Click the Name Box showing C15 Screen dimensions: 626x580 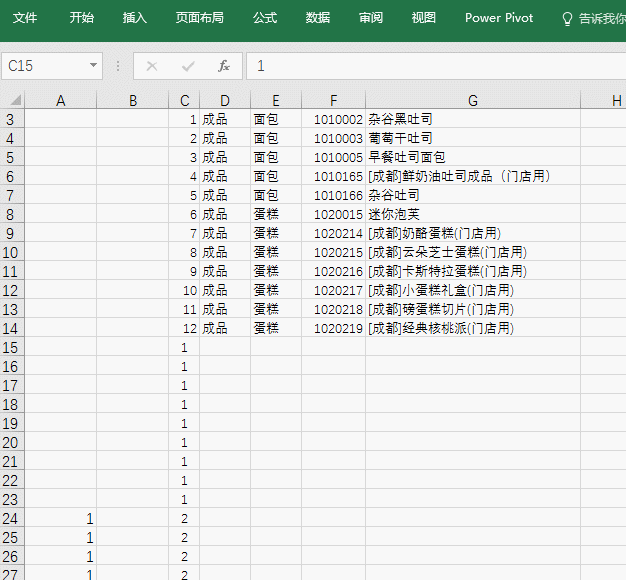tap(44, 66)
